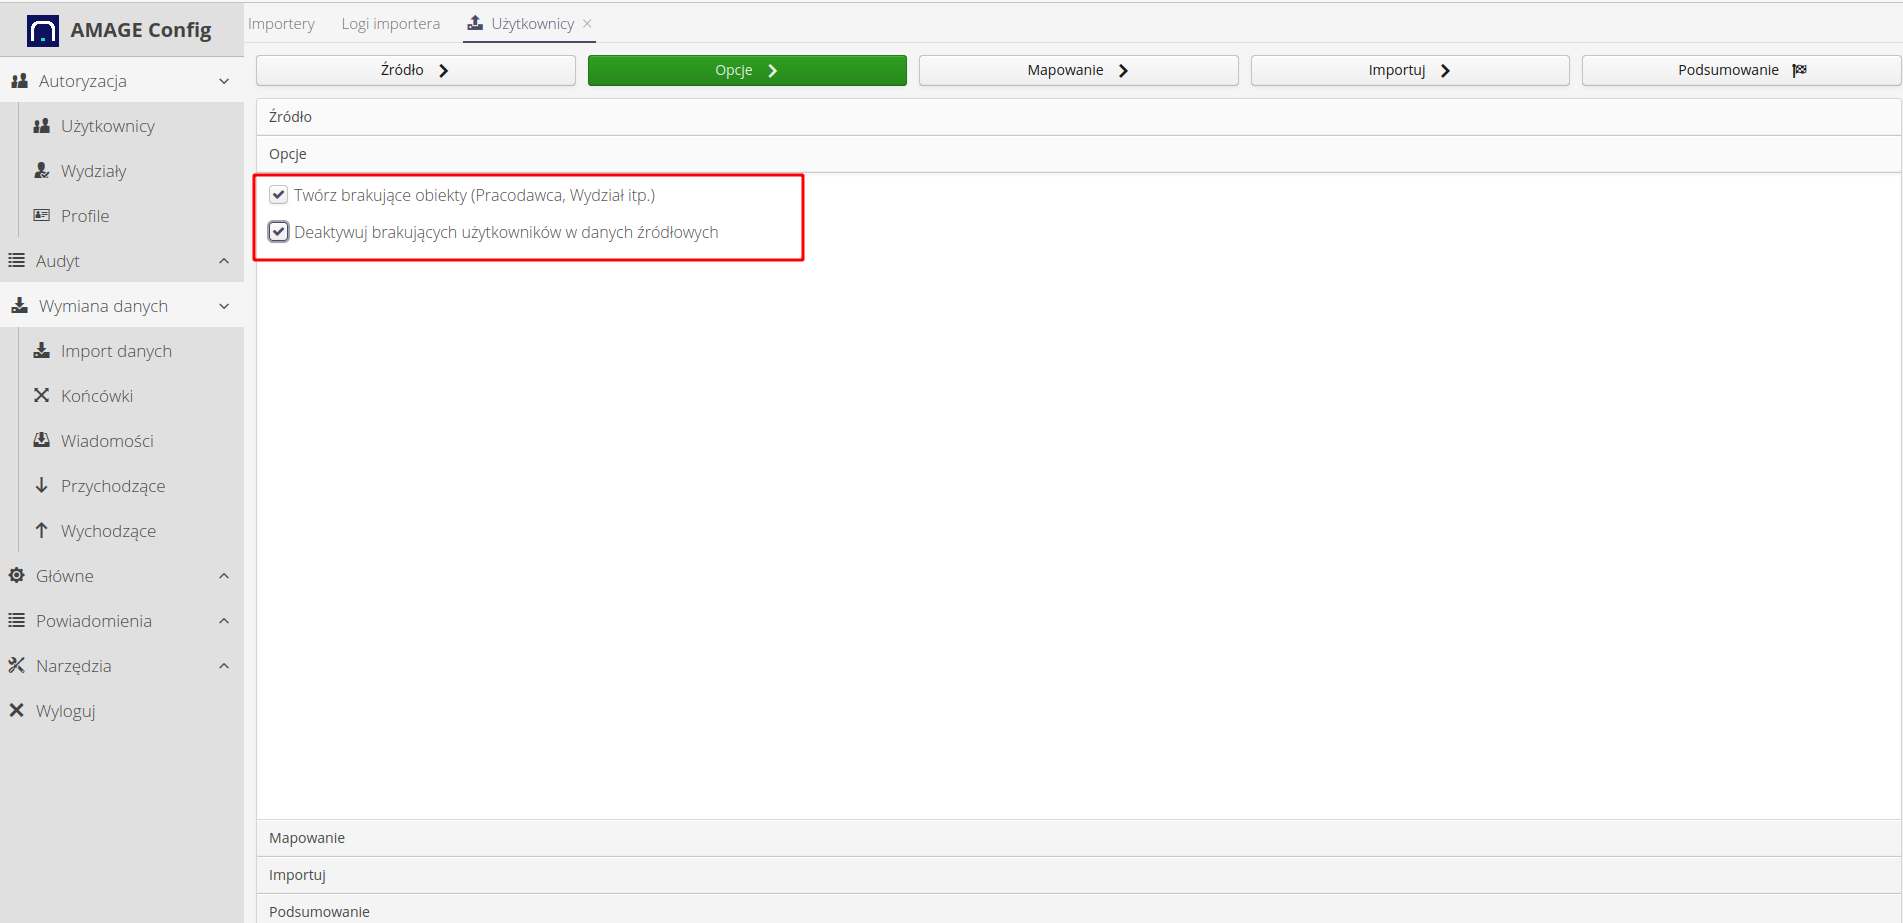Uncheck Twórz brakujące obiekty checkbox
The height and width of the screenshot is (923, 1903).
[279, 195]
